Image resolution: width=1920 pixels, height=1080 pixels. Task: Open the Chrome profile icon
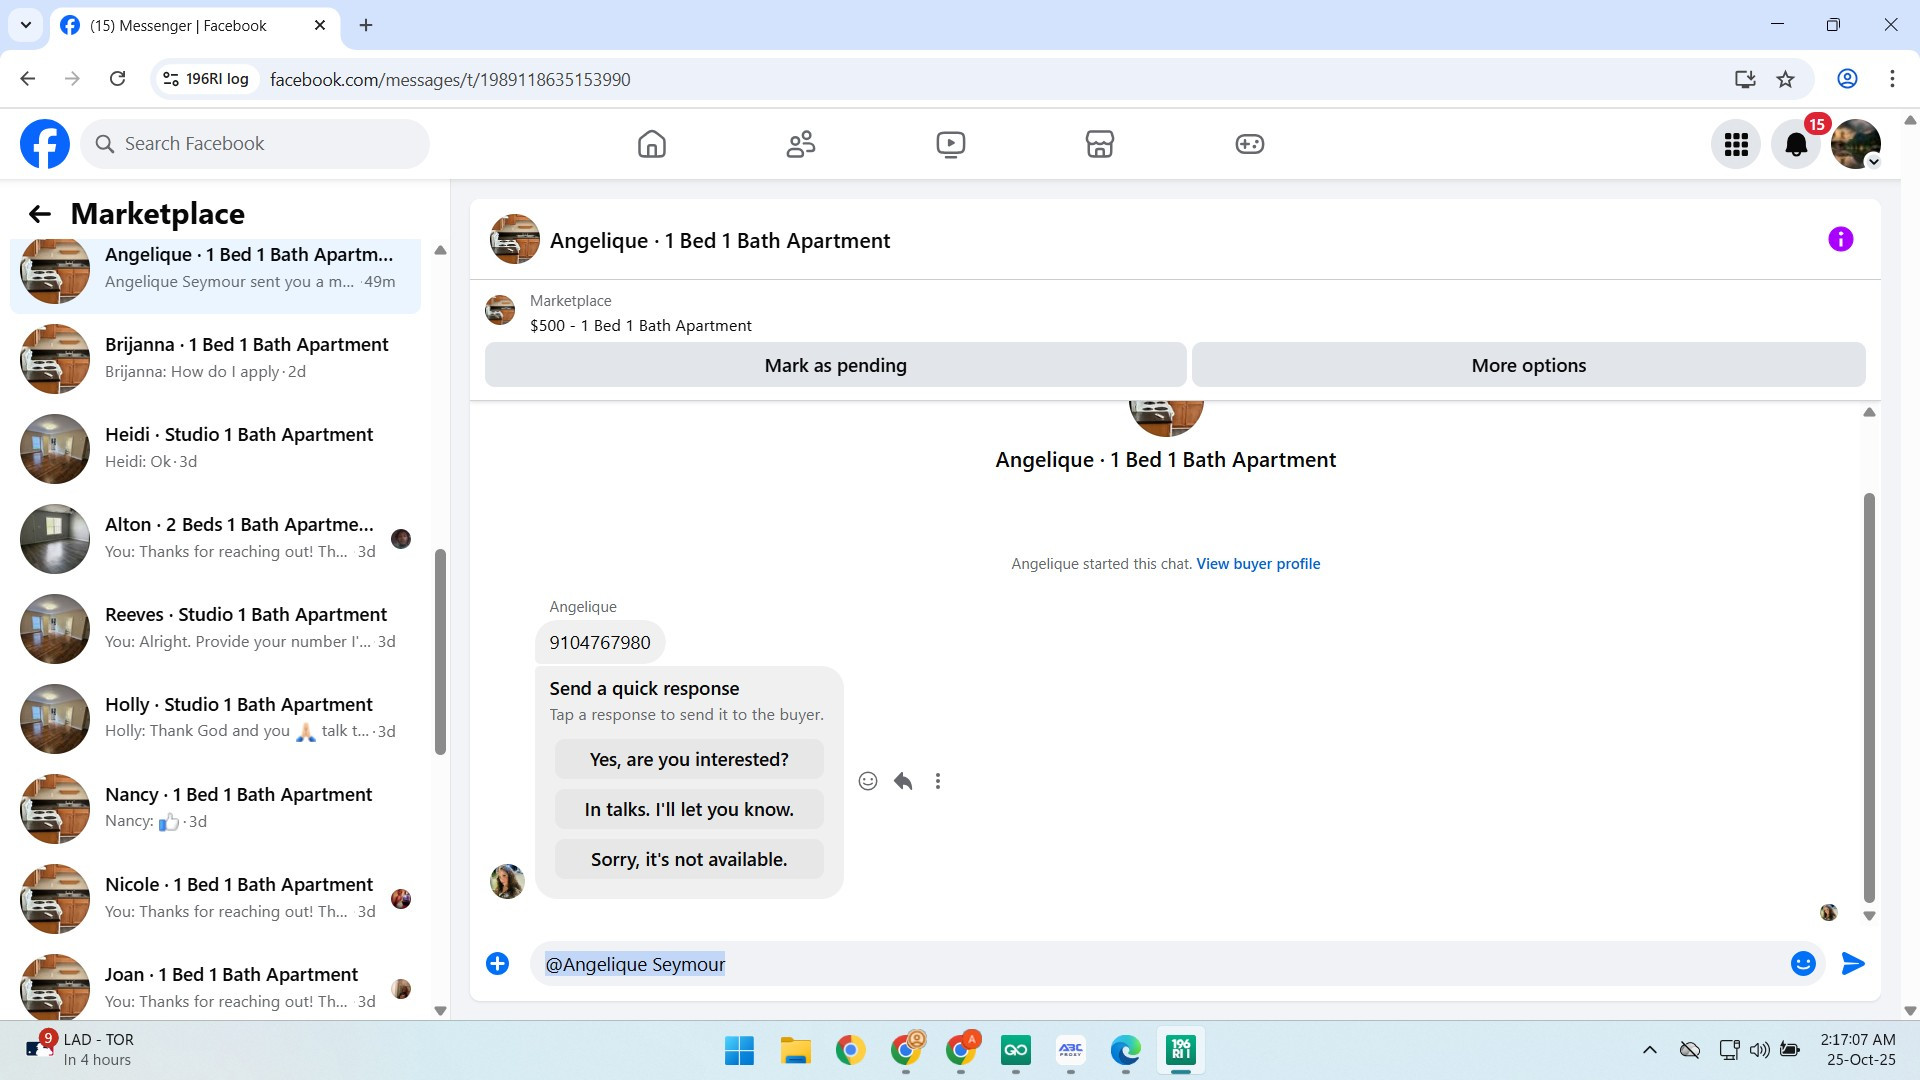coord(1847,79)
